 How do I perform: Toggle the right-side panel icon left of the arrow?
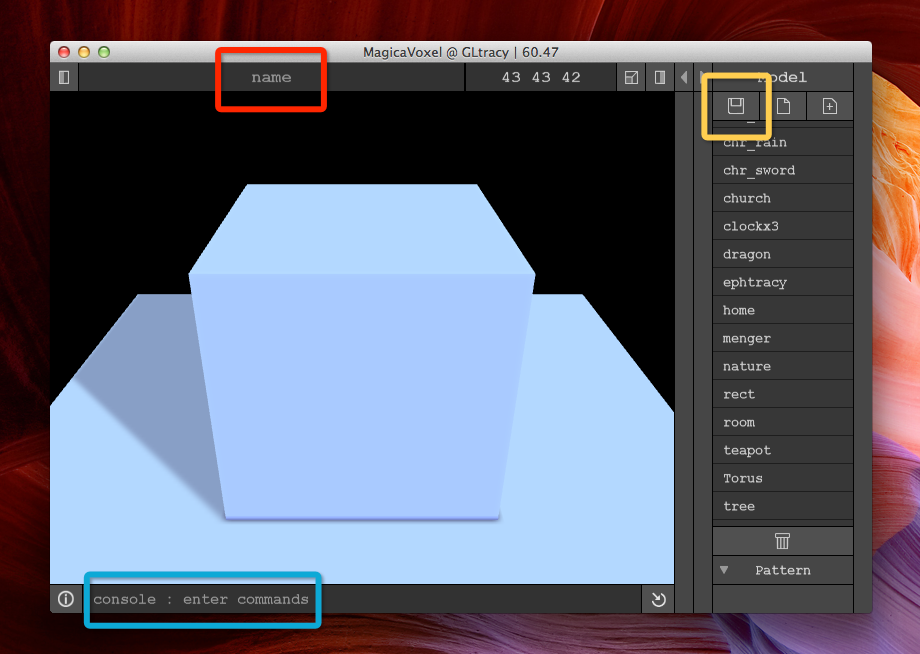(660, 77)
